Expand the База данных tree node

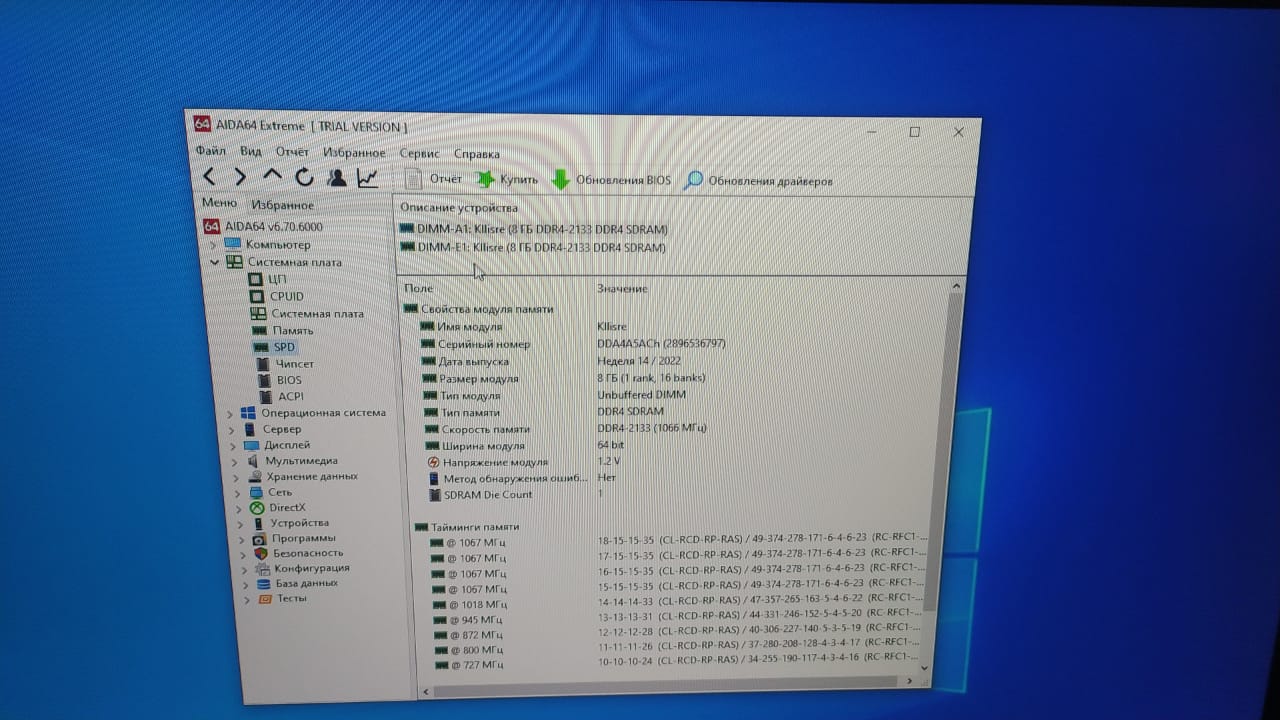(x=245, y=583)
